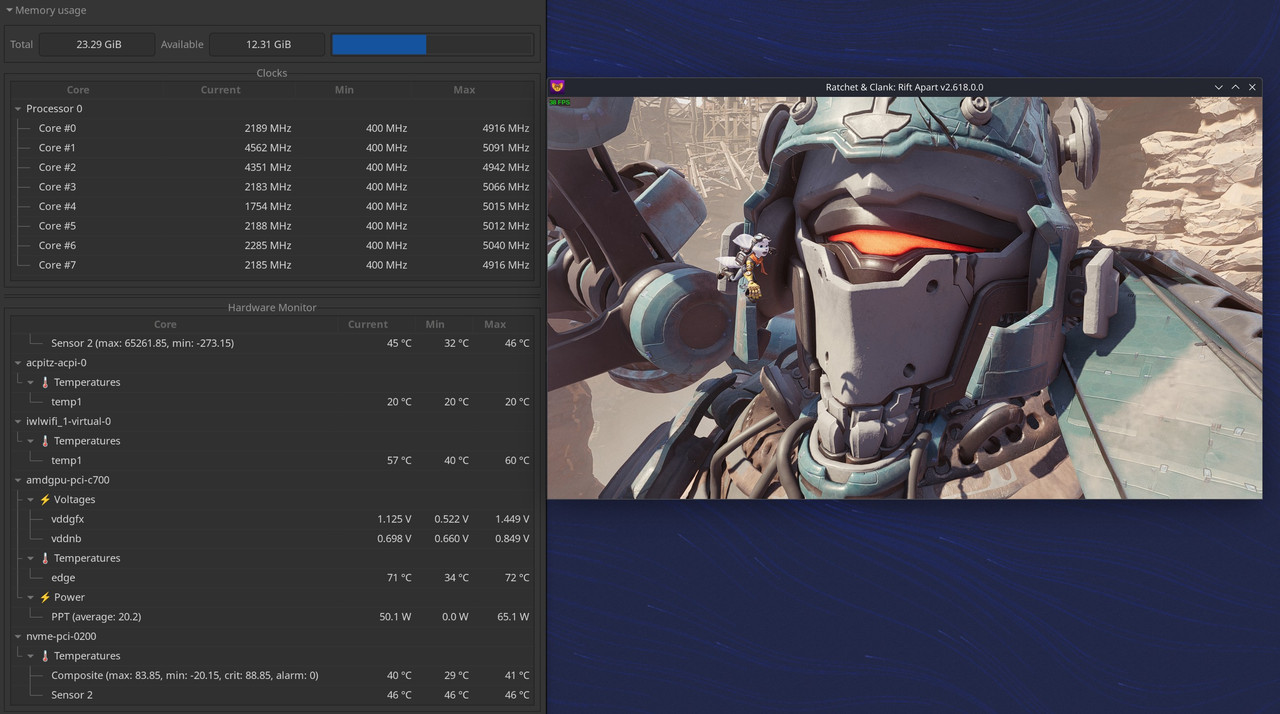Select temp1 under iwlwifi_1-virtual-0
The height and width of the screenshot is (714, 1280).
click(272, 460)
